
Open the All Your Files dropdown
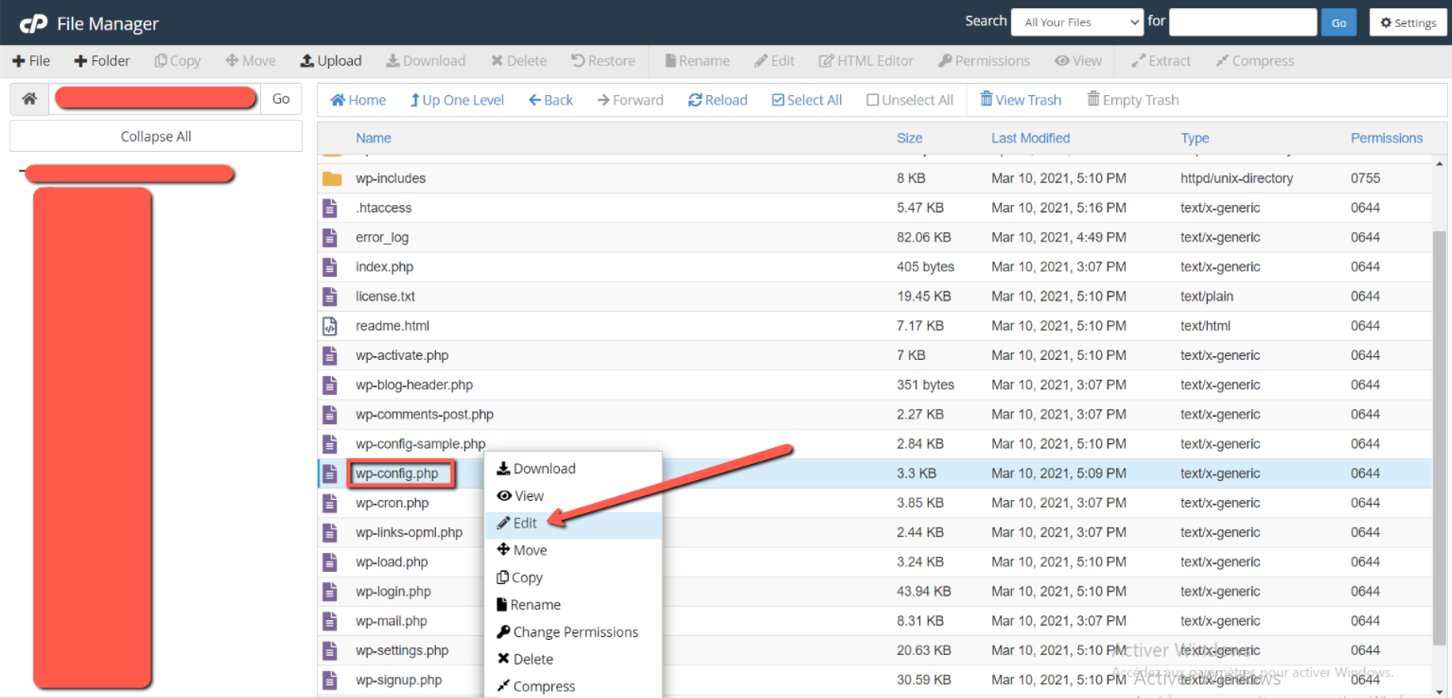tap(1076, 22)
